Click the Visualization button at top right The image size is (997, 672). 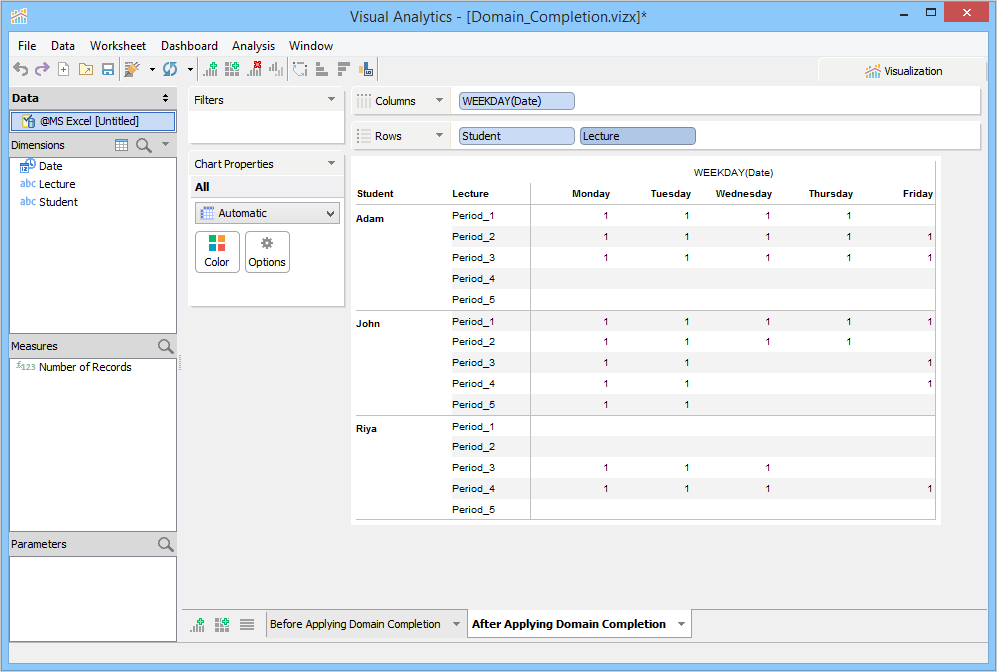tap(903, 71)
